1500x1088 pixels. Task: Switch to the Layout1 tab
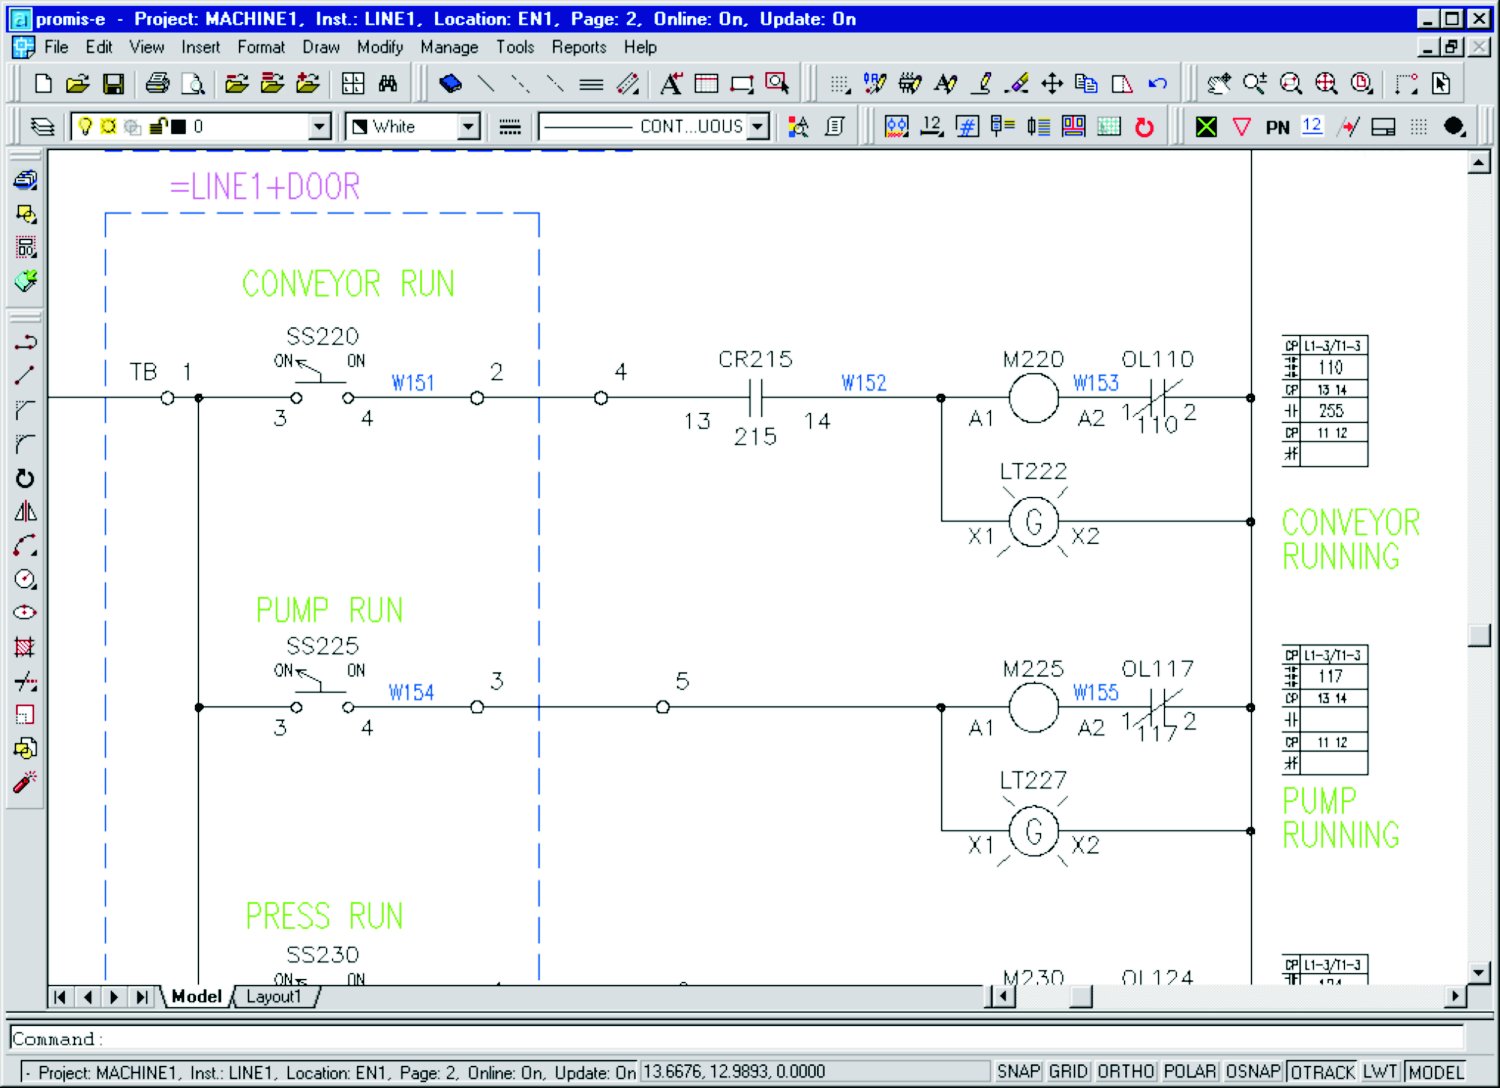tap(273, 996)
